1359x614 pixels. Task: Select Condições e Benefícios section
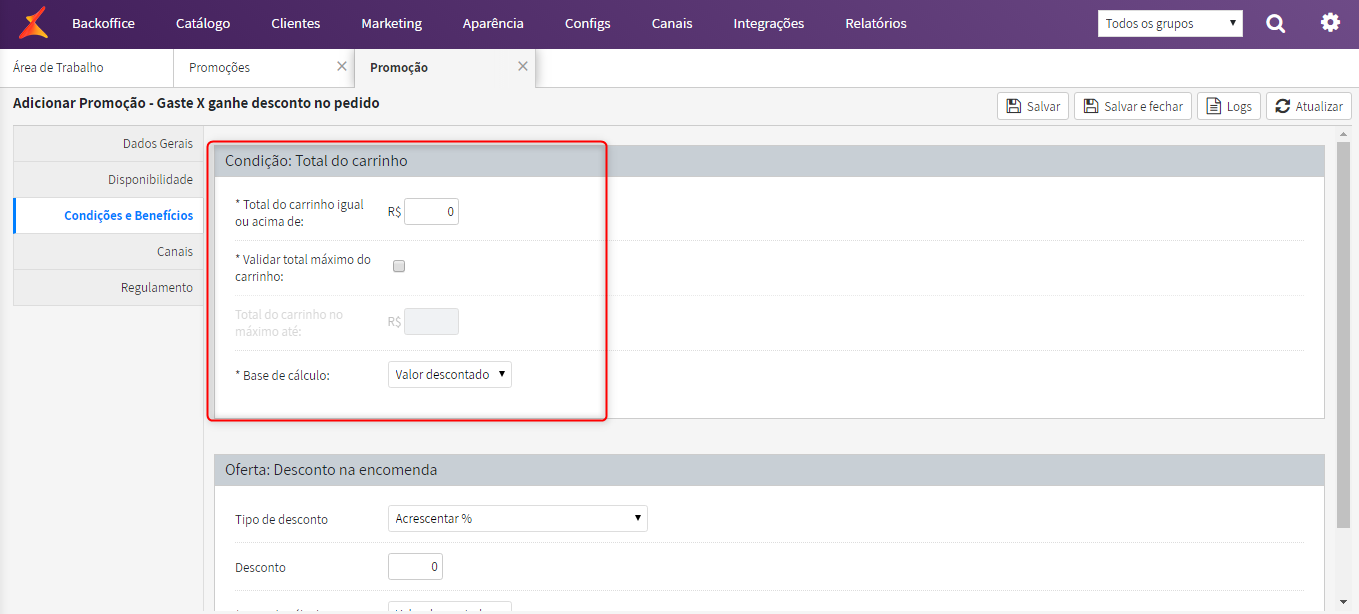[108, 215]
